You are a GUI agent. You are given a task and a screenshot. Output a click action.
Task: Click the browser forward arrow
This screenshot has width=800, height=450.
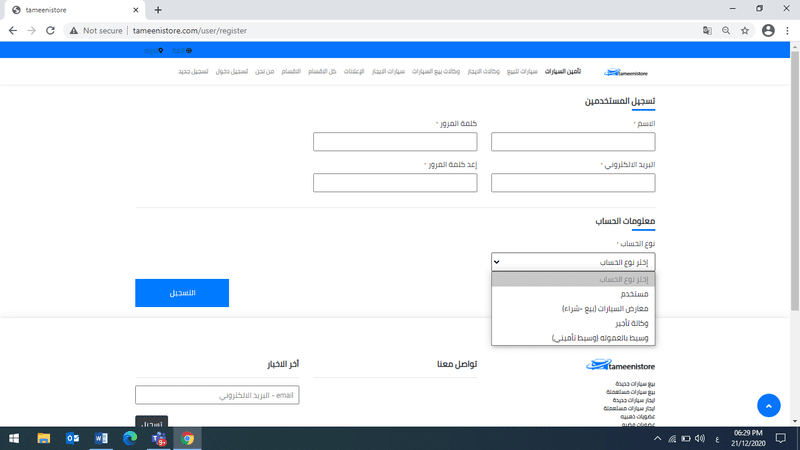tap(32, 31)
